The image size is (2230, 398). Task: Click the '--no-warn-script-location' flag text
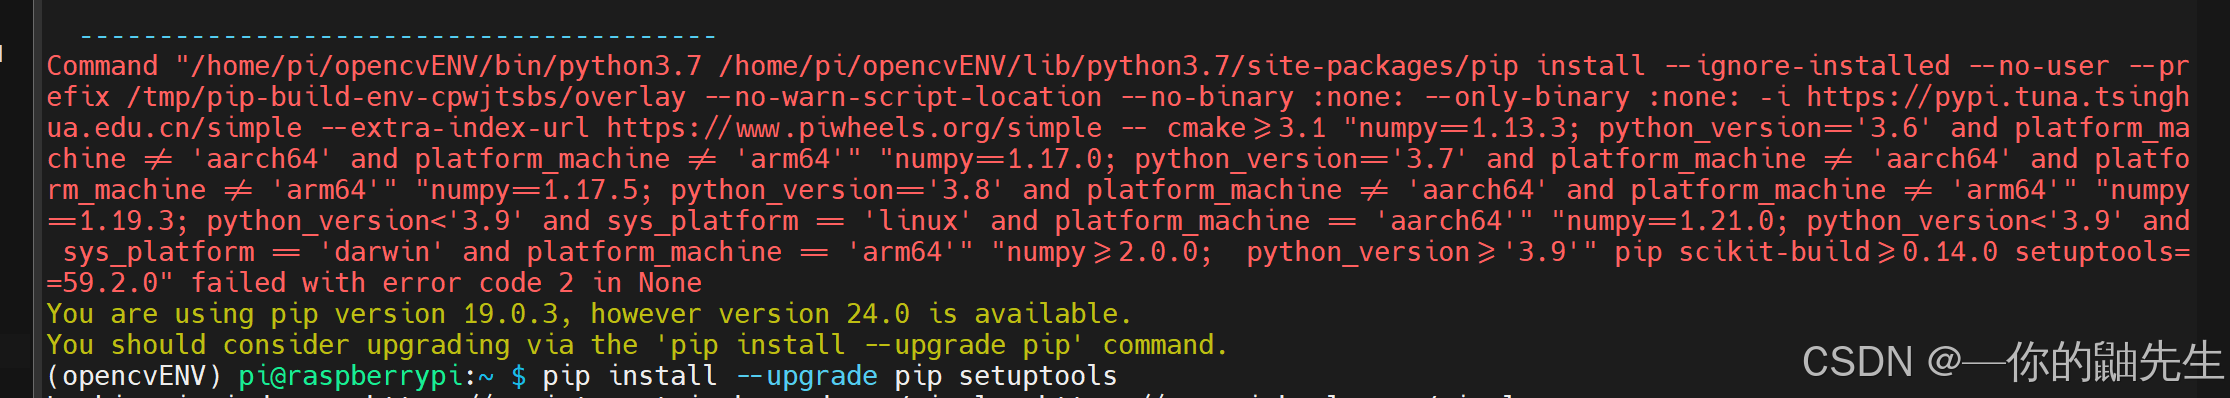(903, 97)
